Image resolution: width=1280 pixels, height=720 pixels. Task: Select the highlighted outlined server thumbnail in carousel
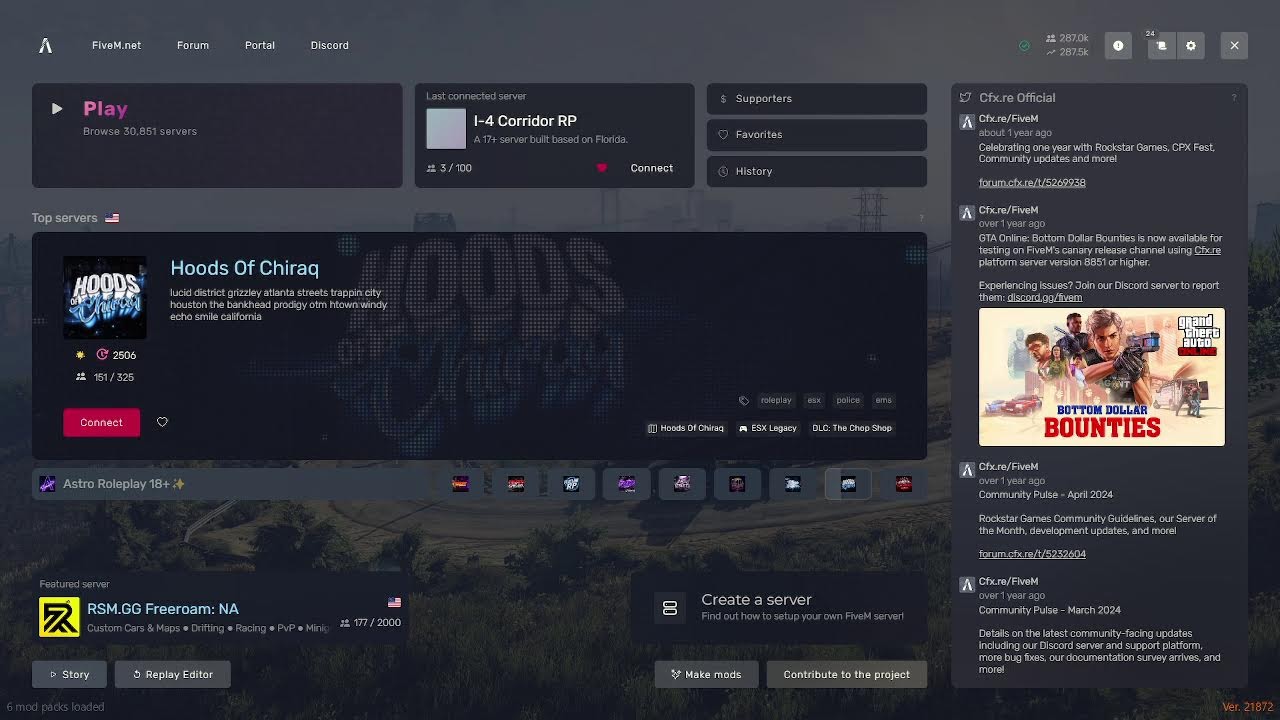pos(848,484)
